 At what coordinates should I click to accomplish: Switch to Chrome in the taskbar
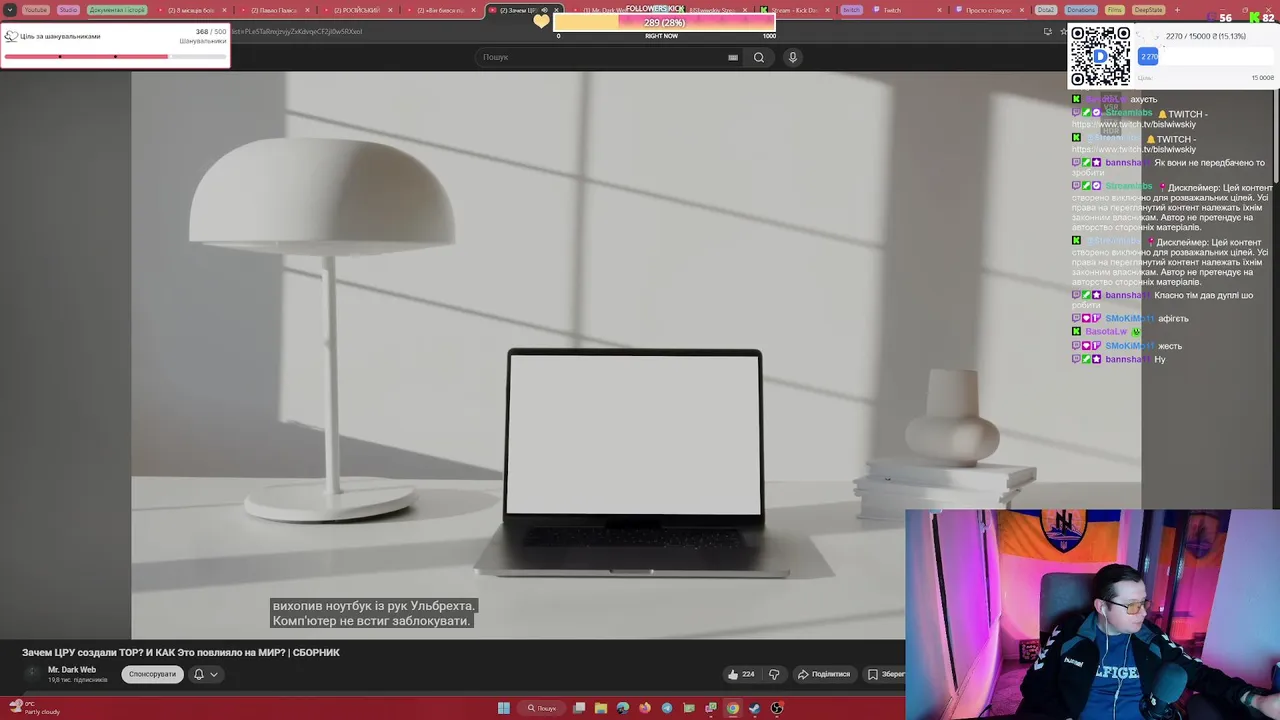click(x=733, y=708)
